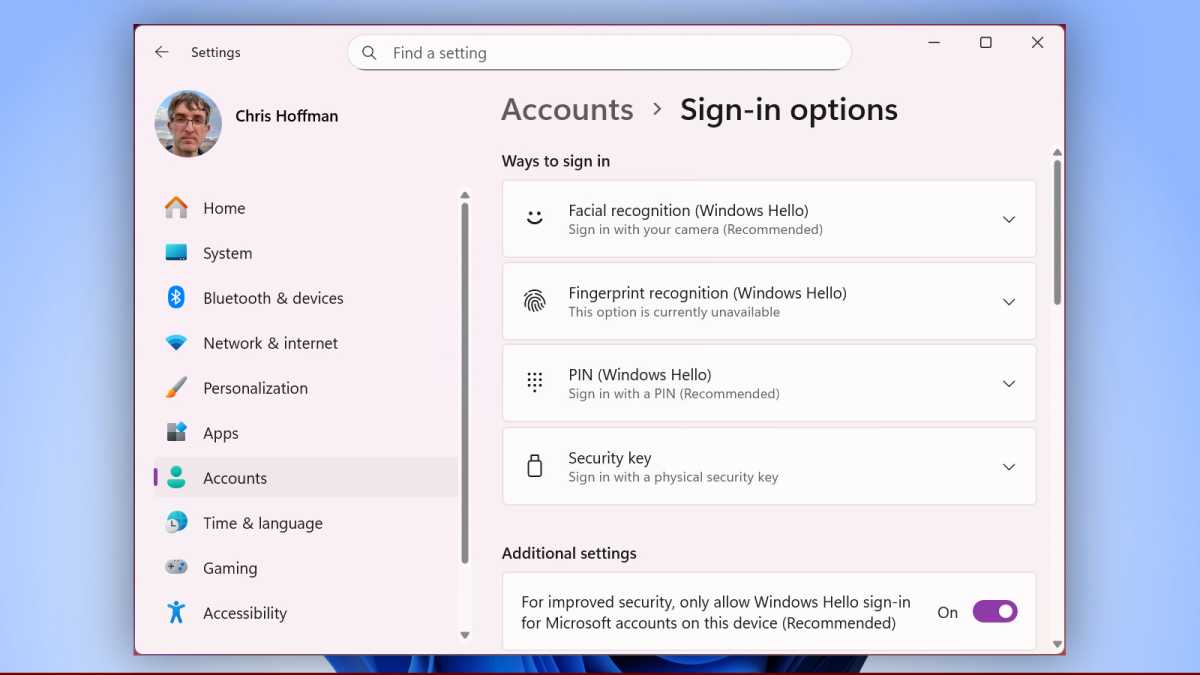1200x675 pixels.
Task: Click the Find a setting search box
Action: point(599,52)
